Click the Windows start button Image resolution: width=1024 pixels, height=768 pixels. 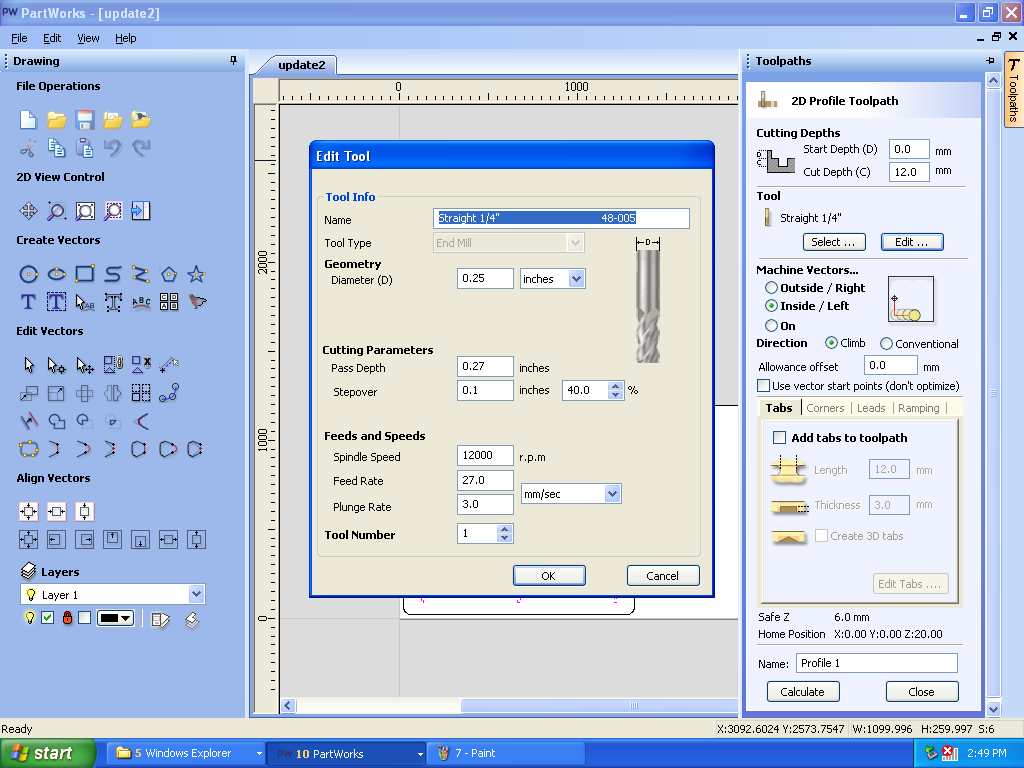[46, 754]
